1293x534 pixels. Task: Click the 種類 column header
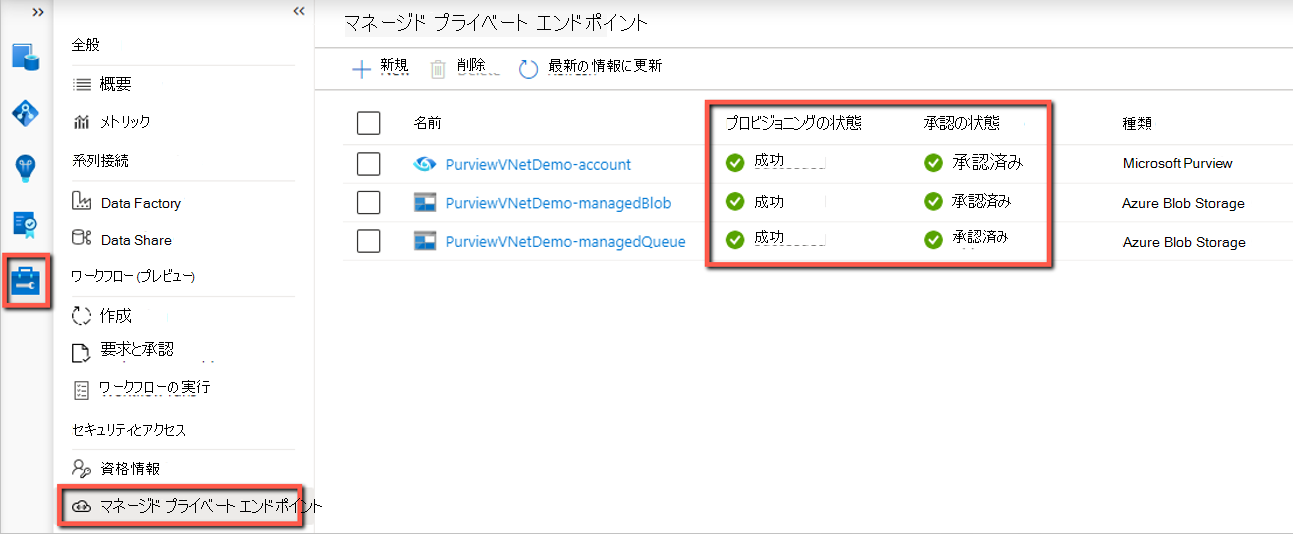pos(1137,123)
